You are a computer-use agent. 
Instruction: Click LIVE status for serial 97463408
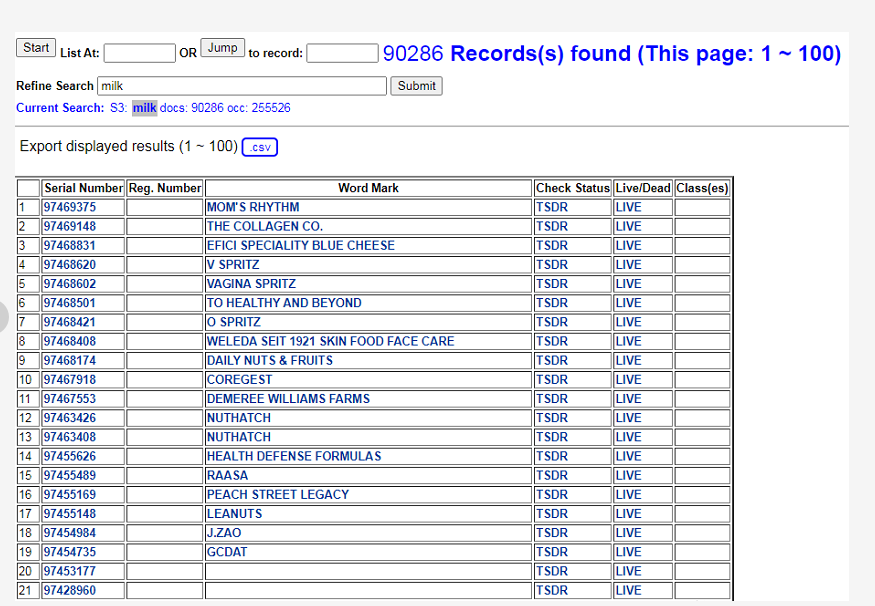pyautogui.click(x=628, y=437)
